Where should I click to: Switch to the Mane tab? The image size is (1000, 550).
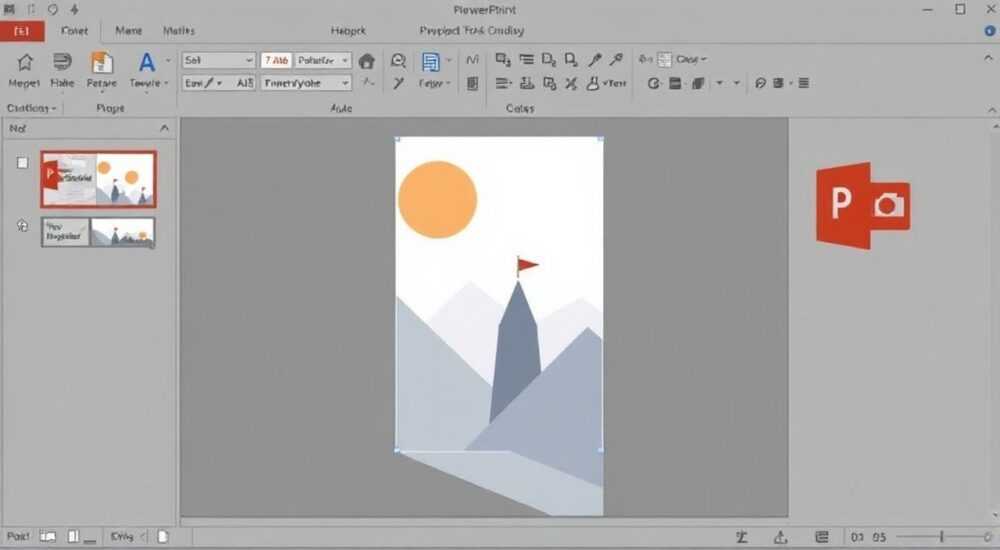(129, 31)
